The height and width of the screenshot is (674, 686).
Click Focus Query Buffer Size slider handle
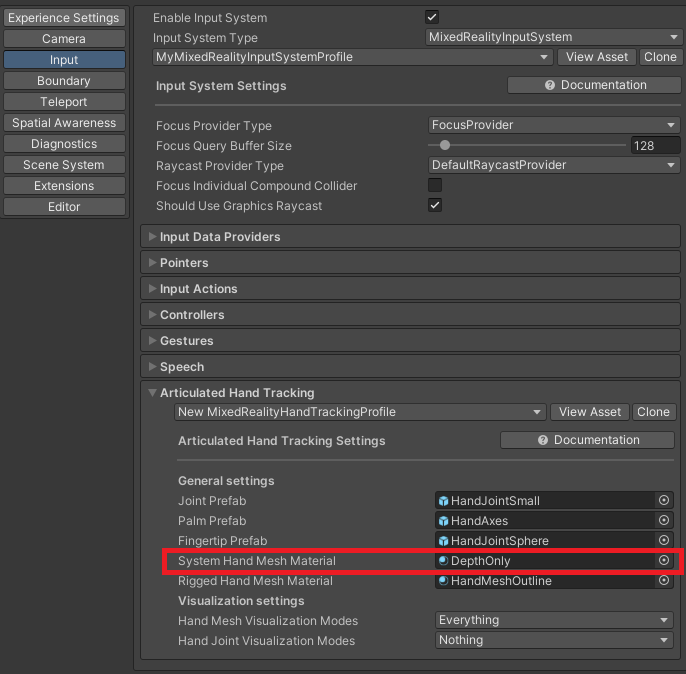445,145
